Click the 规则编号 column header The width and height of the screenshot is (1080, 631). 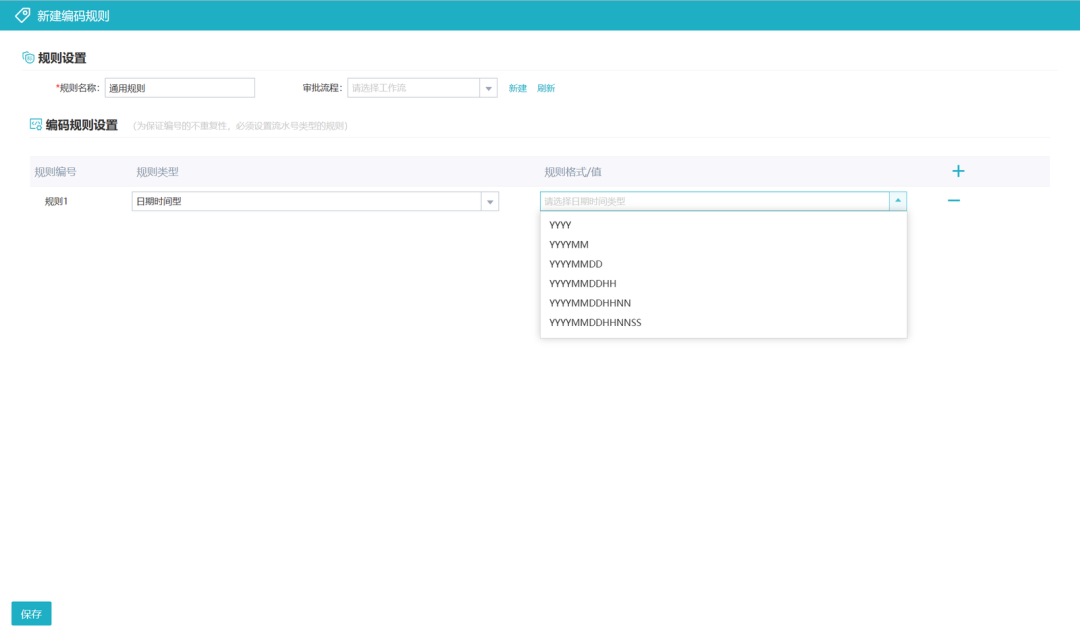(x=56, y=172)
